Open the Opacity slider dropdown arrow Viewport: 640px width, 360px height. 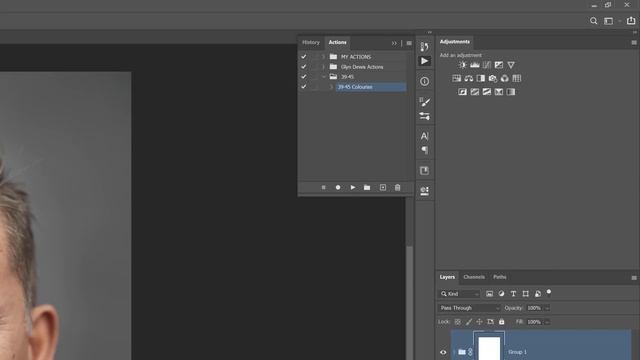547,308
